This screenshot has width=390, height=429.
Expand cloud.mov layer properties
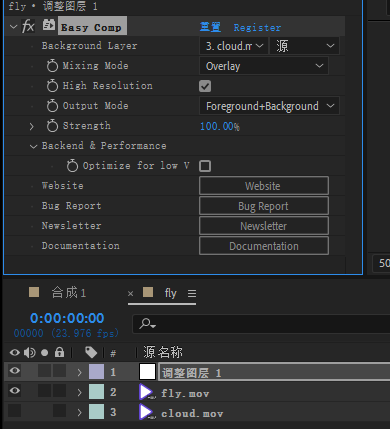coord(79,413)
